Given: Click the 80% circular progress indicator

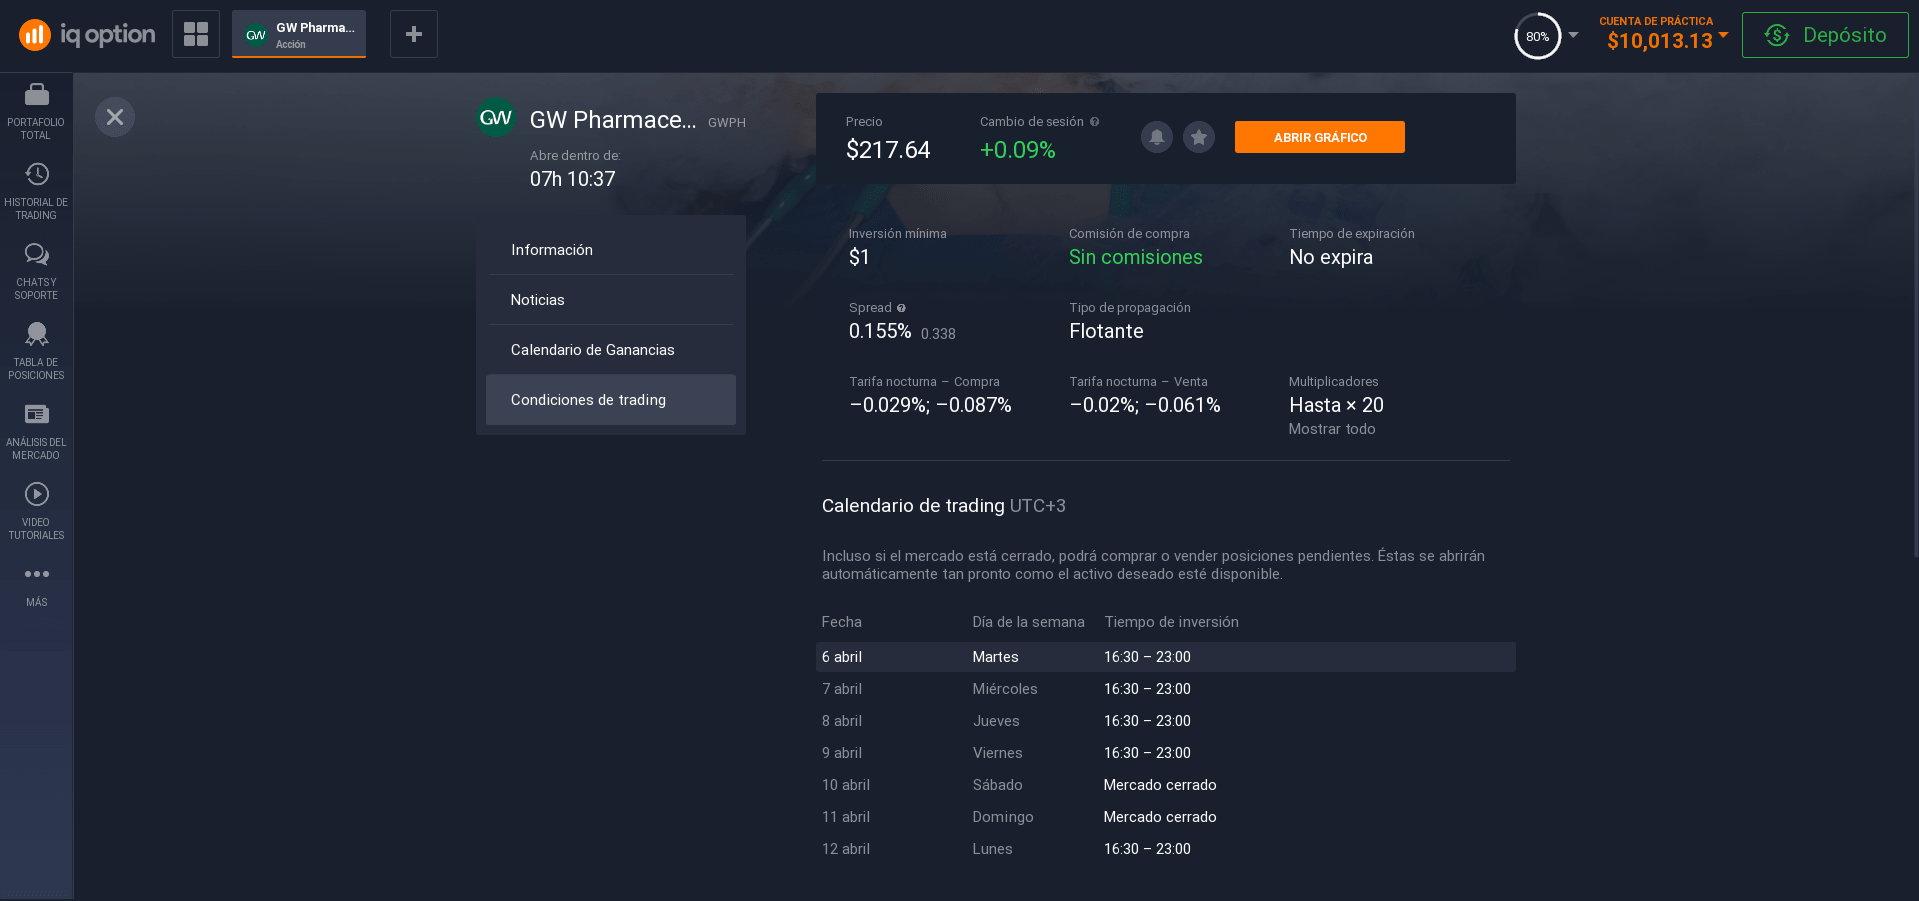Looking at the screenshot, I should coord(1537,36).
